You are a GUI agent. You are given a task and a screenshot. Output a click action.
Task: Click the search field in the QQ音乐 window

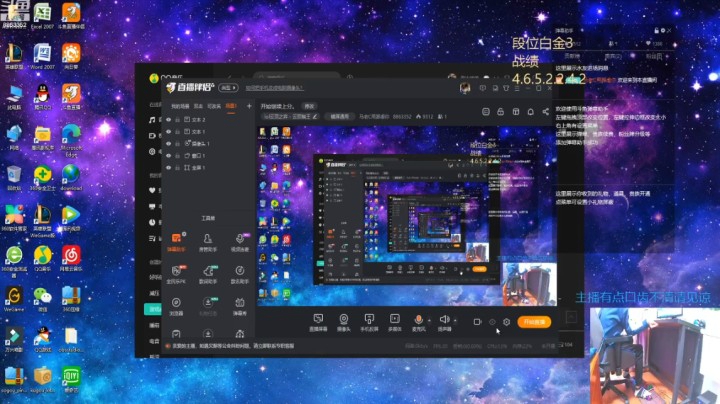click(x=296, y=77)
